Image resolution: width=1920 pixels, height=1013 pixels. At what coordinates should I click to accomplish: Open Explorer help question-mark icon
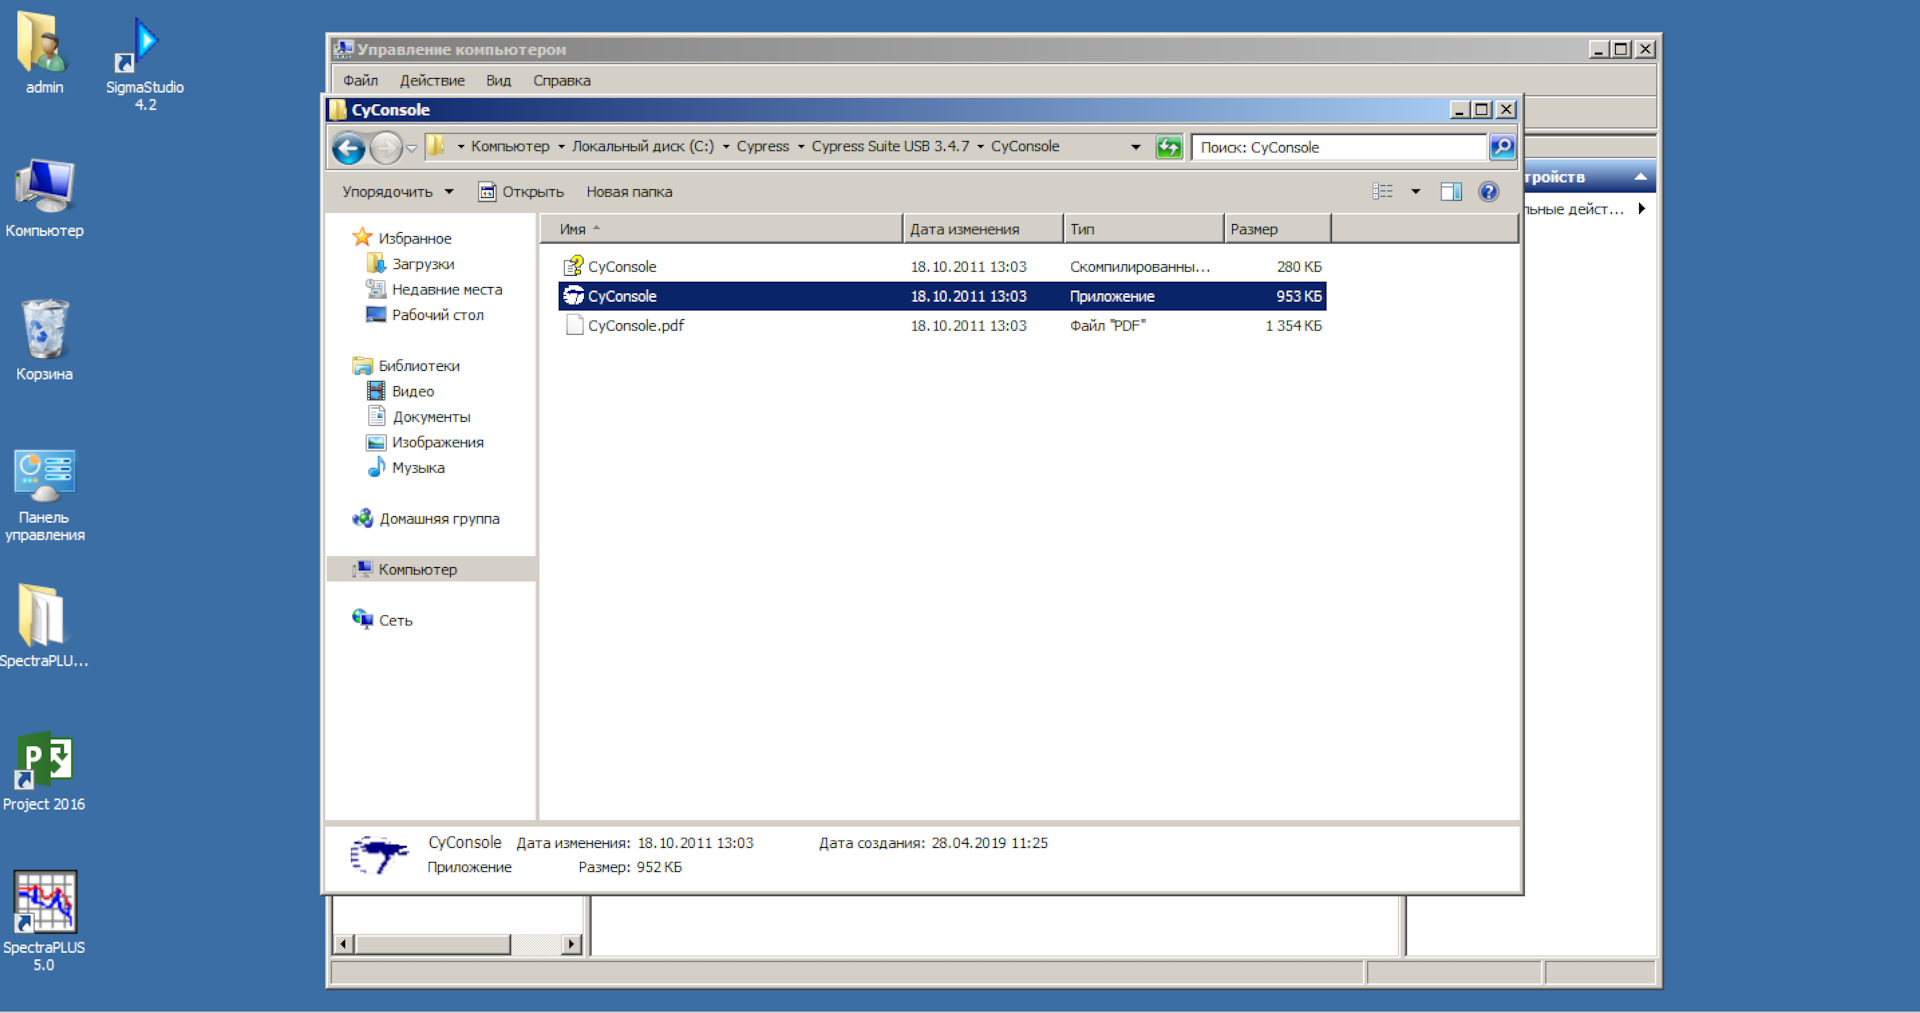1488,191
